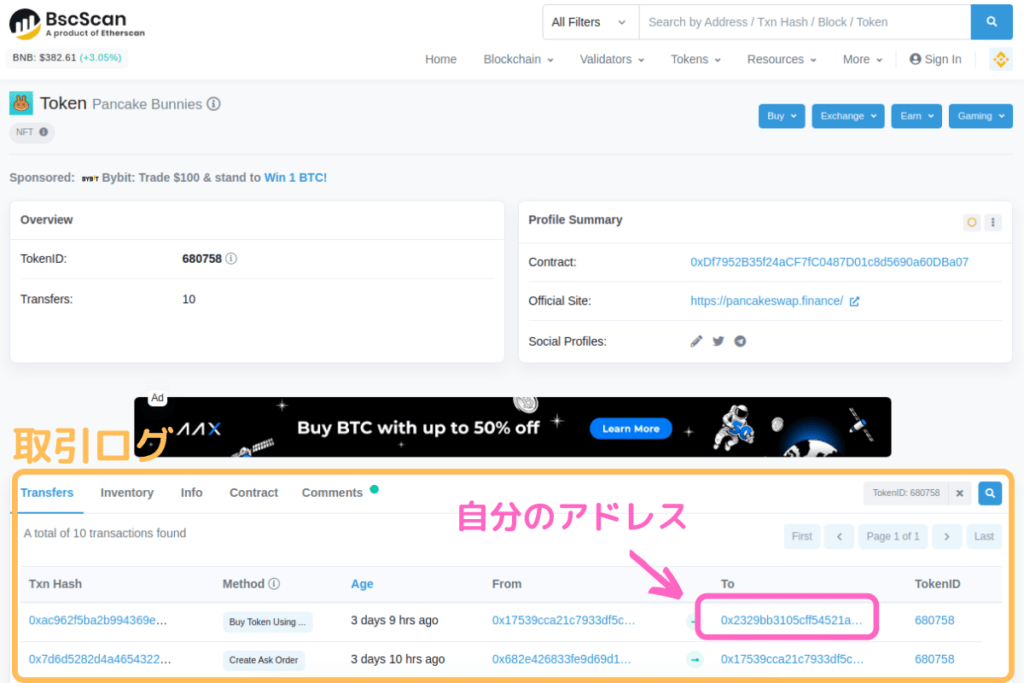Click Win 1 BTC! sponsored link

[295, 178]
